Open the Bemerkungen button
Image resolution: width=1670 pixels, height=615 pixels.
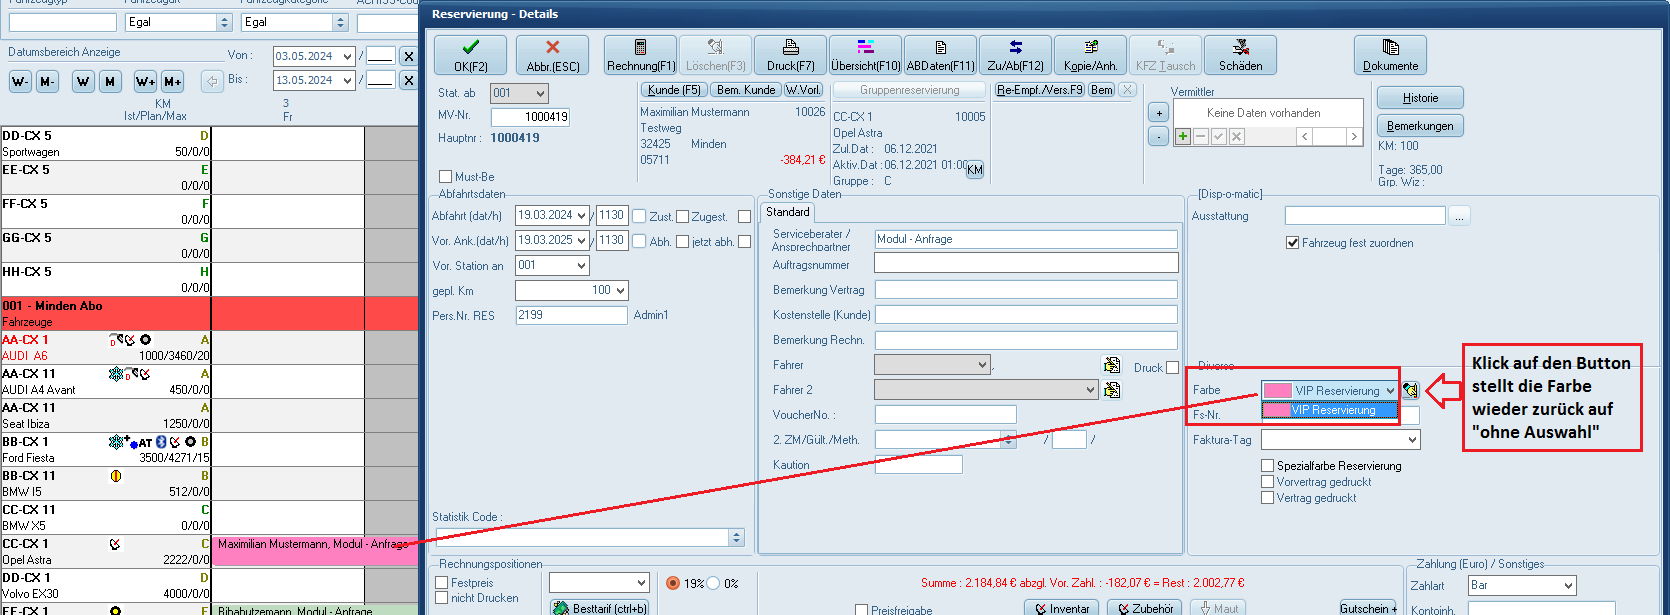point(1420,126)
